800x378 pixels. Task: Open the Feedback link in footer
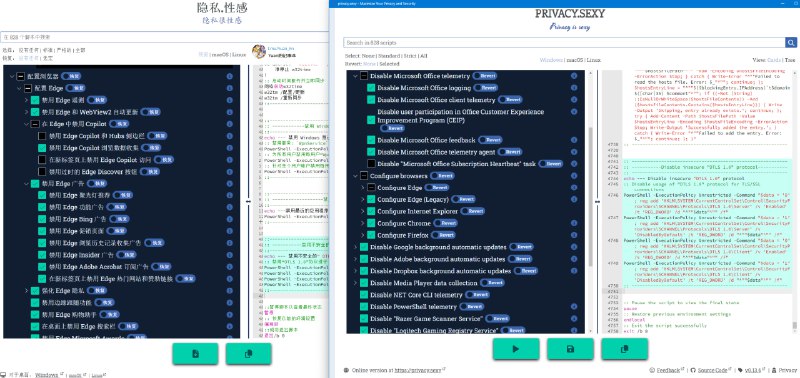click(668, 370)
